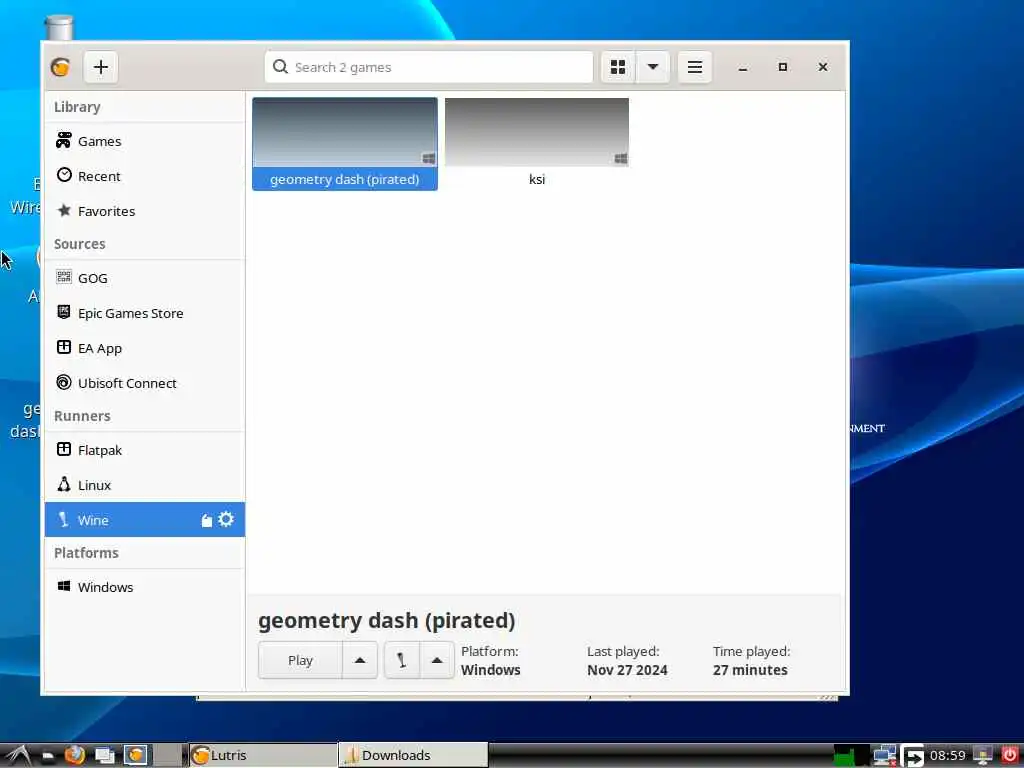Click the Last played Nov 27 2024 value
Screen dimensions: 1024x768
point(627,670)
